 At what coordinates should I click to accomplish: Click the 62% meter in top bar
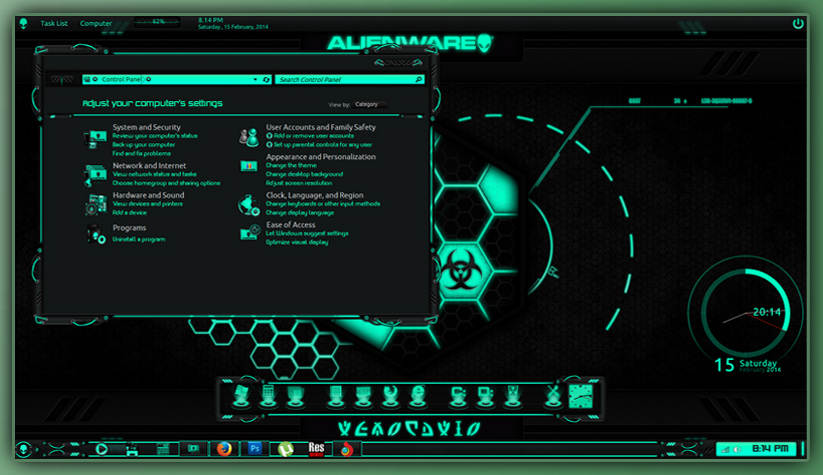[157, 22]
